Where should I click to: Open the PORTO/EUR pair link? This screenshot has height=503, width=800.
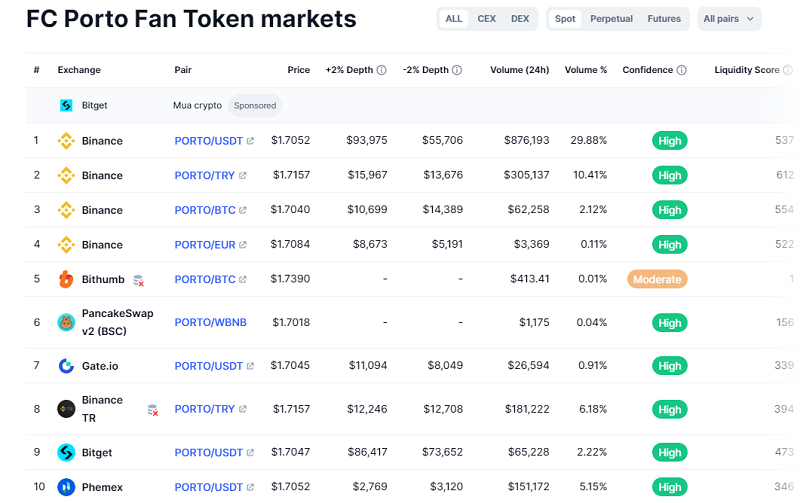[x=204, y=245]
